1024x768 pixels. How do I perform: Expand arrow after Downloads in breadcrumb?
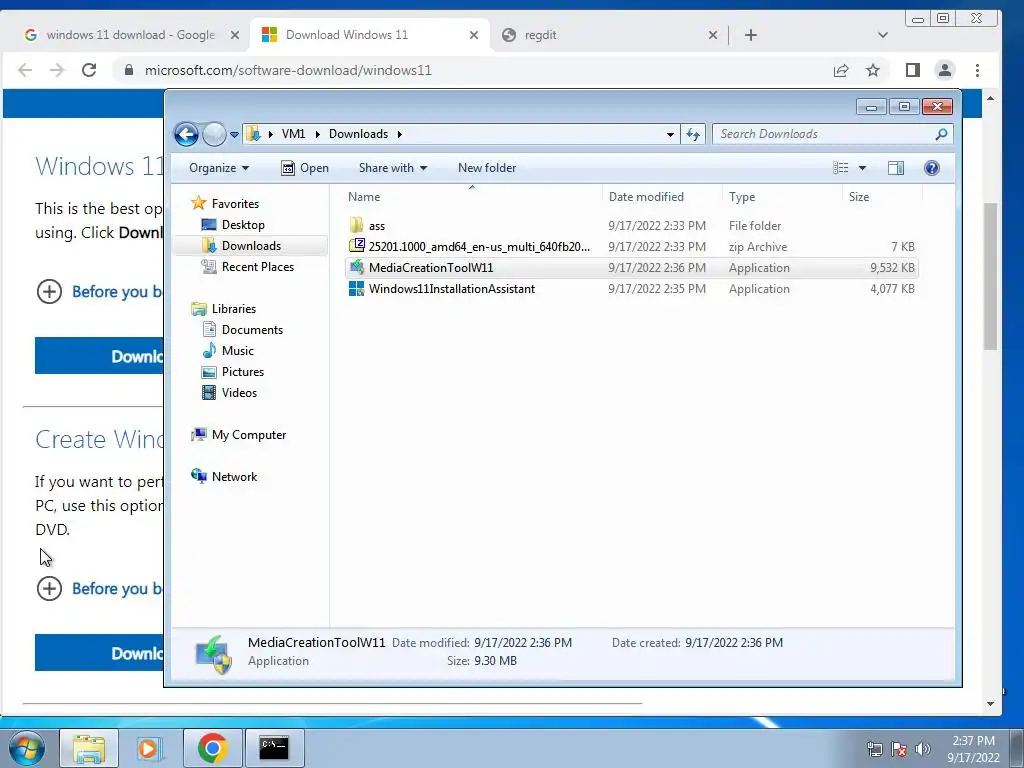(x=399, y=135)
